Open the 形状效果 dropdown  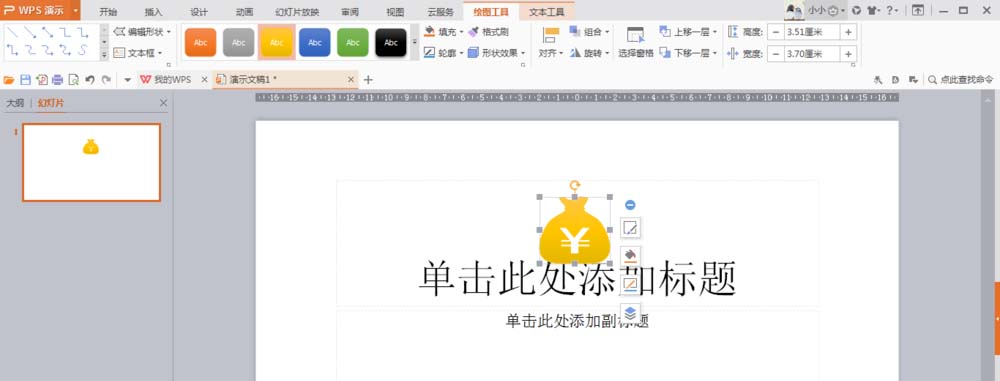coord(496,53)
